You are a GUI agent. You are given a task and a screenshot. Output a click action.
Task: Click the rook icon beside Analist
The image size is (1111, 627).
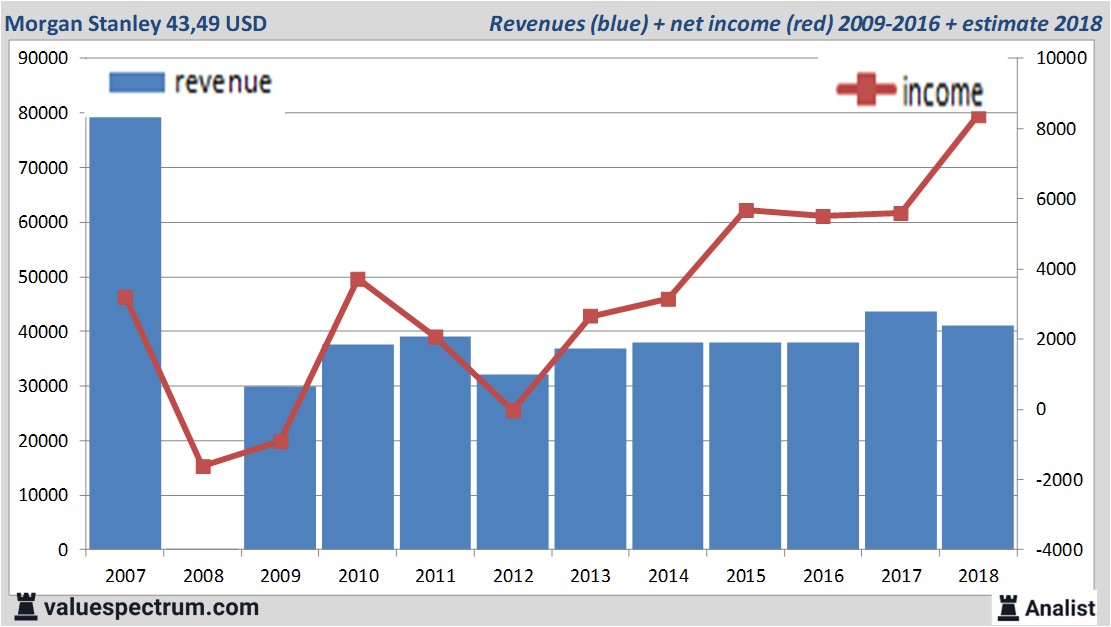point(1008,608)
